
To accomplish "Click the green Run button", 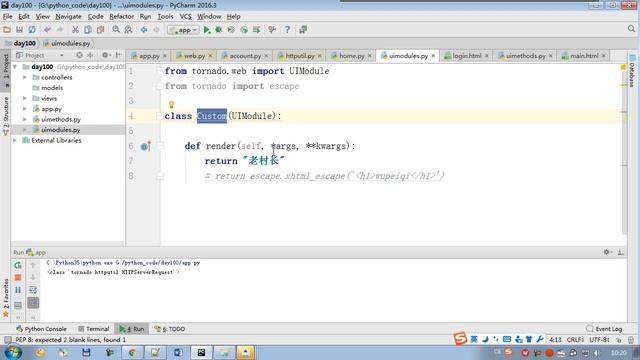I will 207,30.
